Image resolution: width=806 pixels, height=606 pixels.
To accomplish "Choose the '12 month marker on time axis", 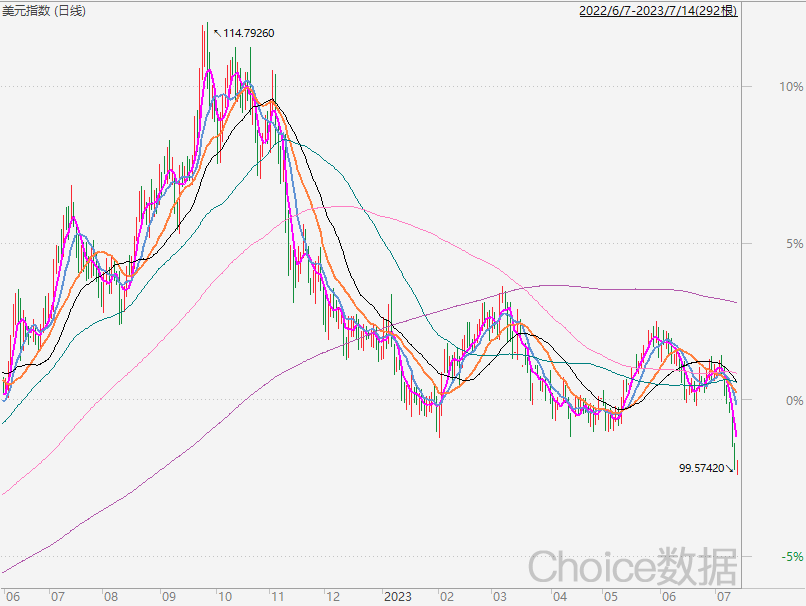I will 332,596.
